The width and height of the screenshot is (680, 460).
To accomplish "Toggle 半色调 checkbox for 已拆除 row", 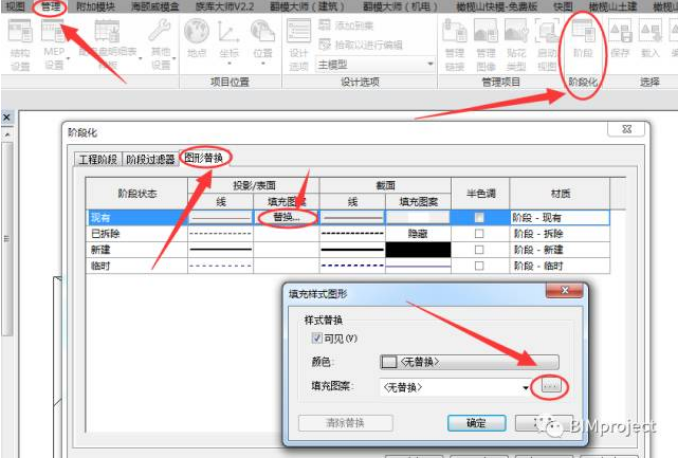I will (x=479, y=234).
